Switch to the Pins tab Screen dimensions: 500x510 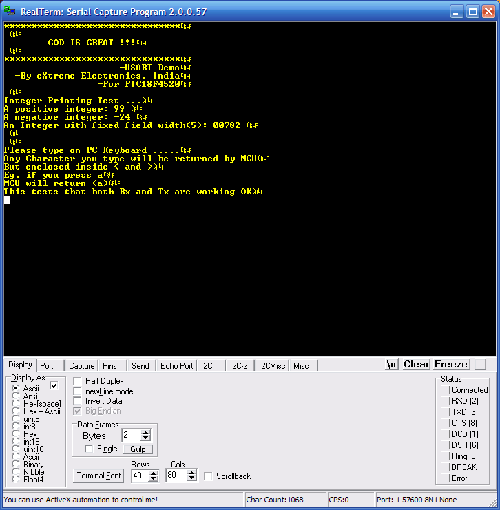[112, 366]
